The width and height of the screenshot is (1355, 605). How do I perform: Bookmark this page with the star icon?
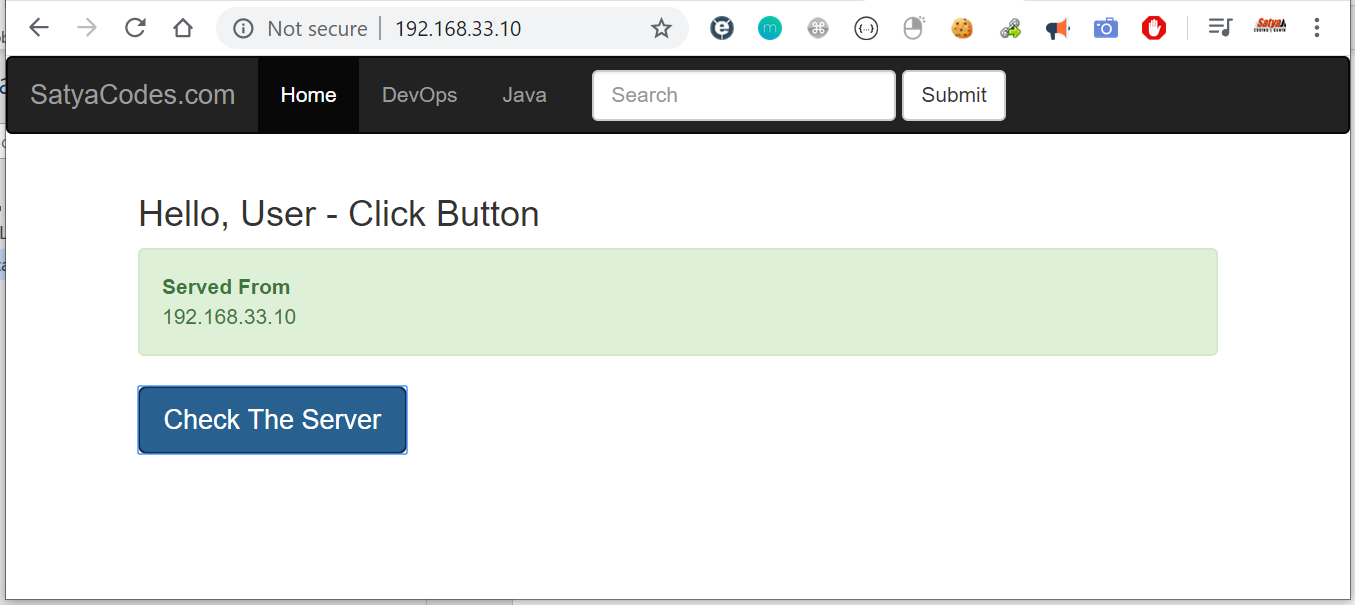coord(661,29)
